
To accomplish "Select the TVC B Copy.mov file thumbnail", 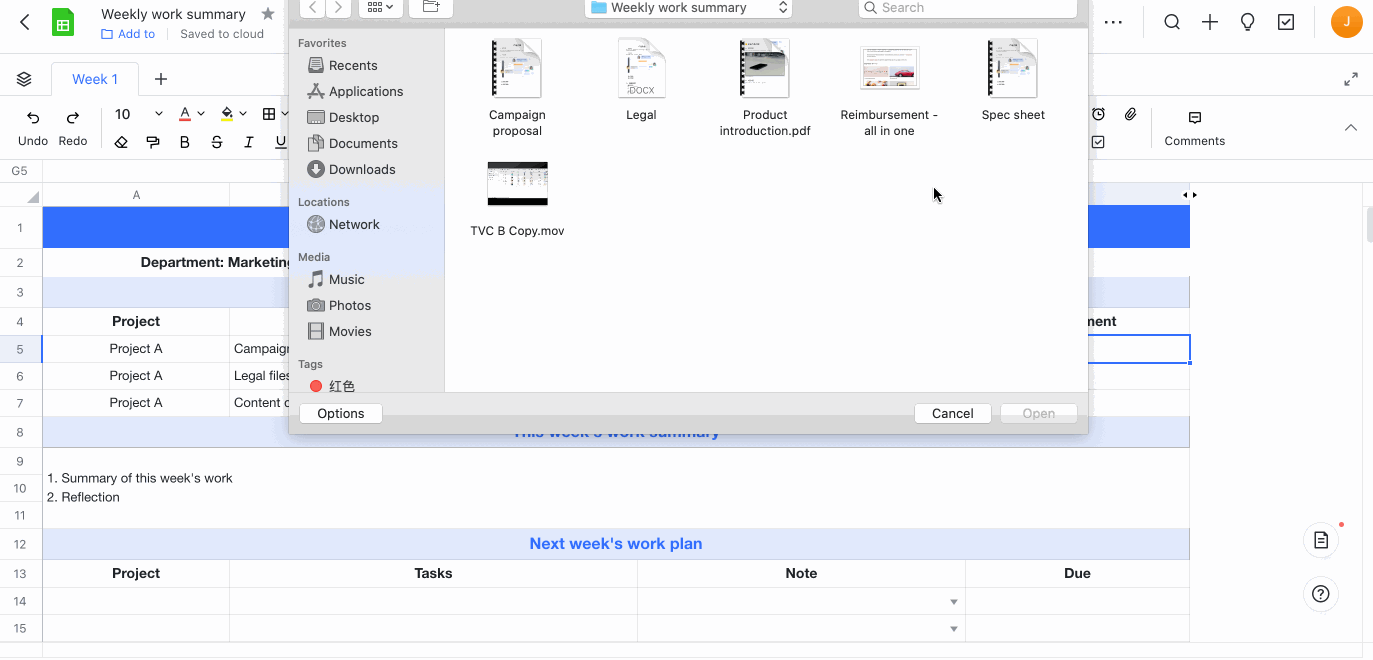I will [517, 184].
